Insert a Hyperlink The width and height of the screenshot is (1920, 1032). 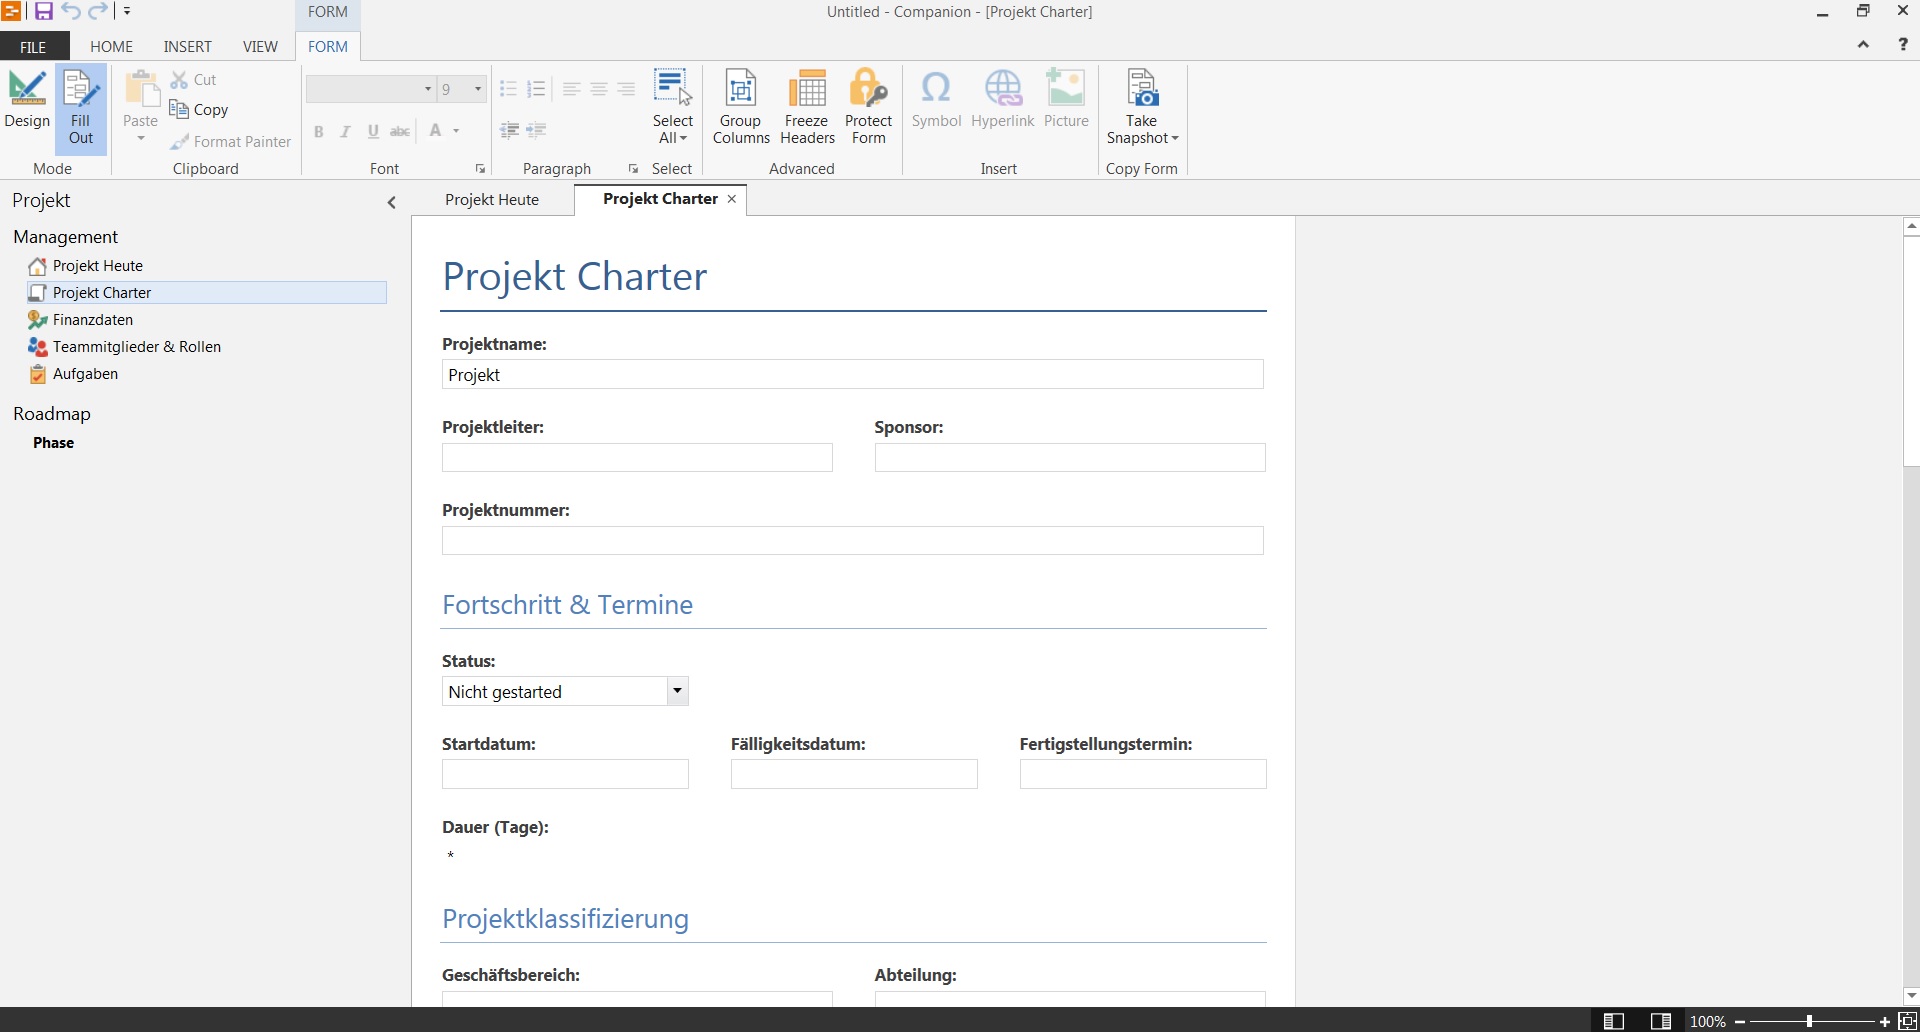pos(1002,99)
